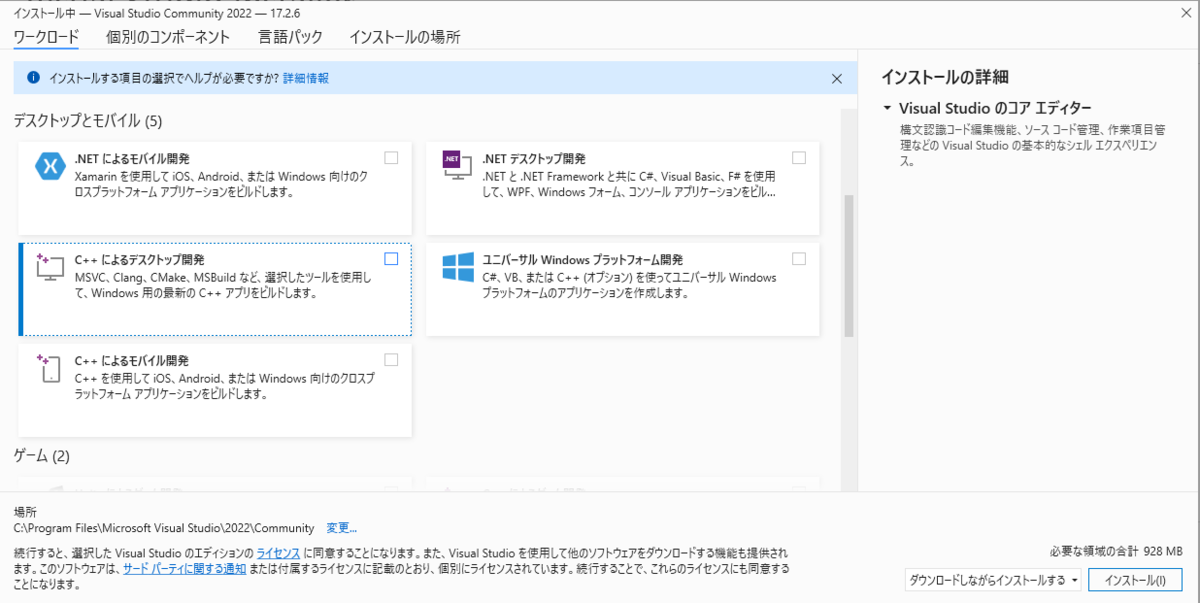
Task: Open the インストールの場所 tab
Action: point(404,37)
